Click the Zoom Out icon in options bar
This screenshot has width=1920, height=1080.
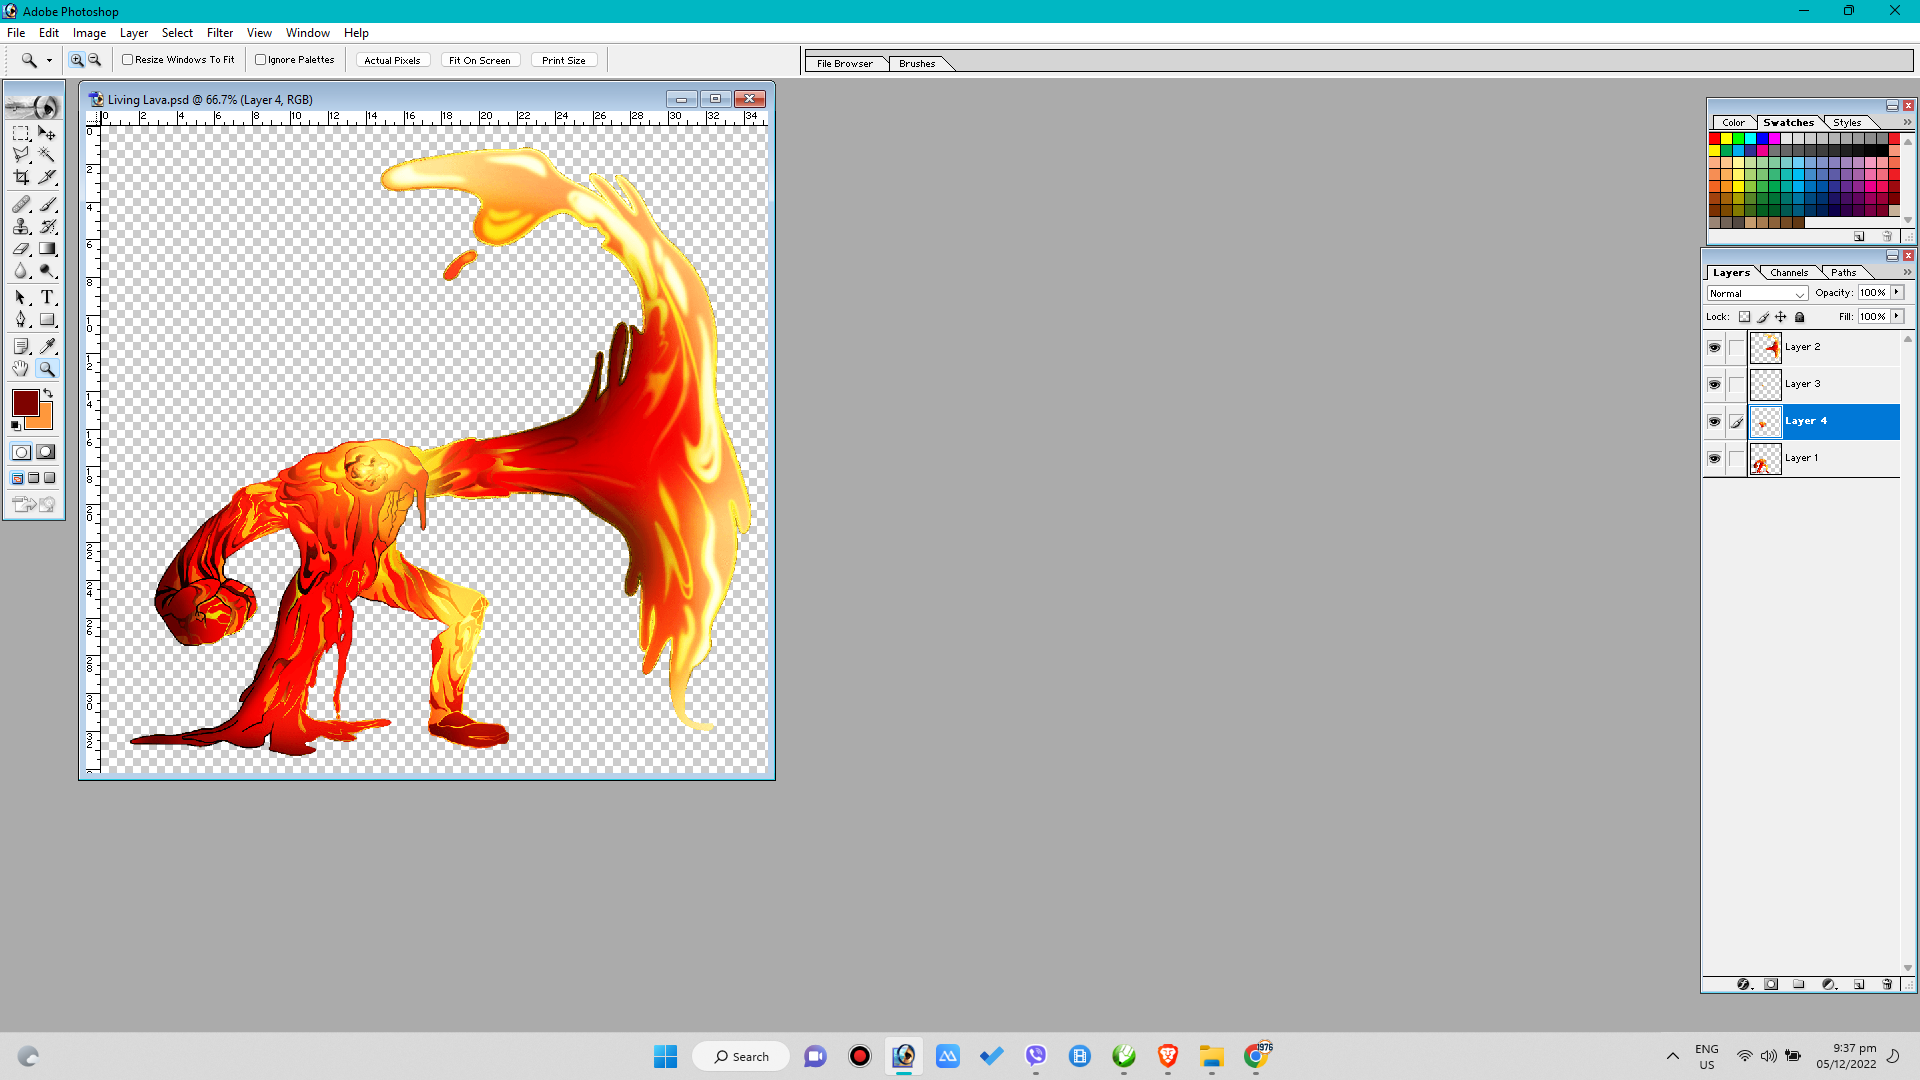coord(95,60)
